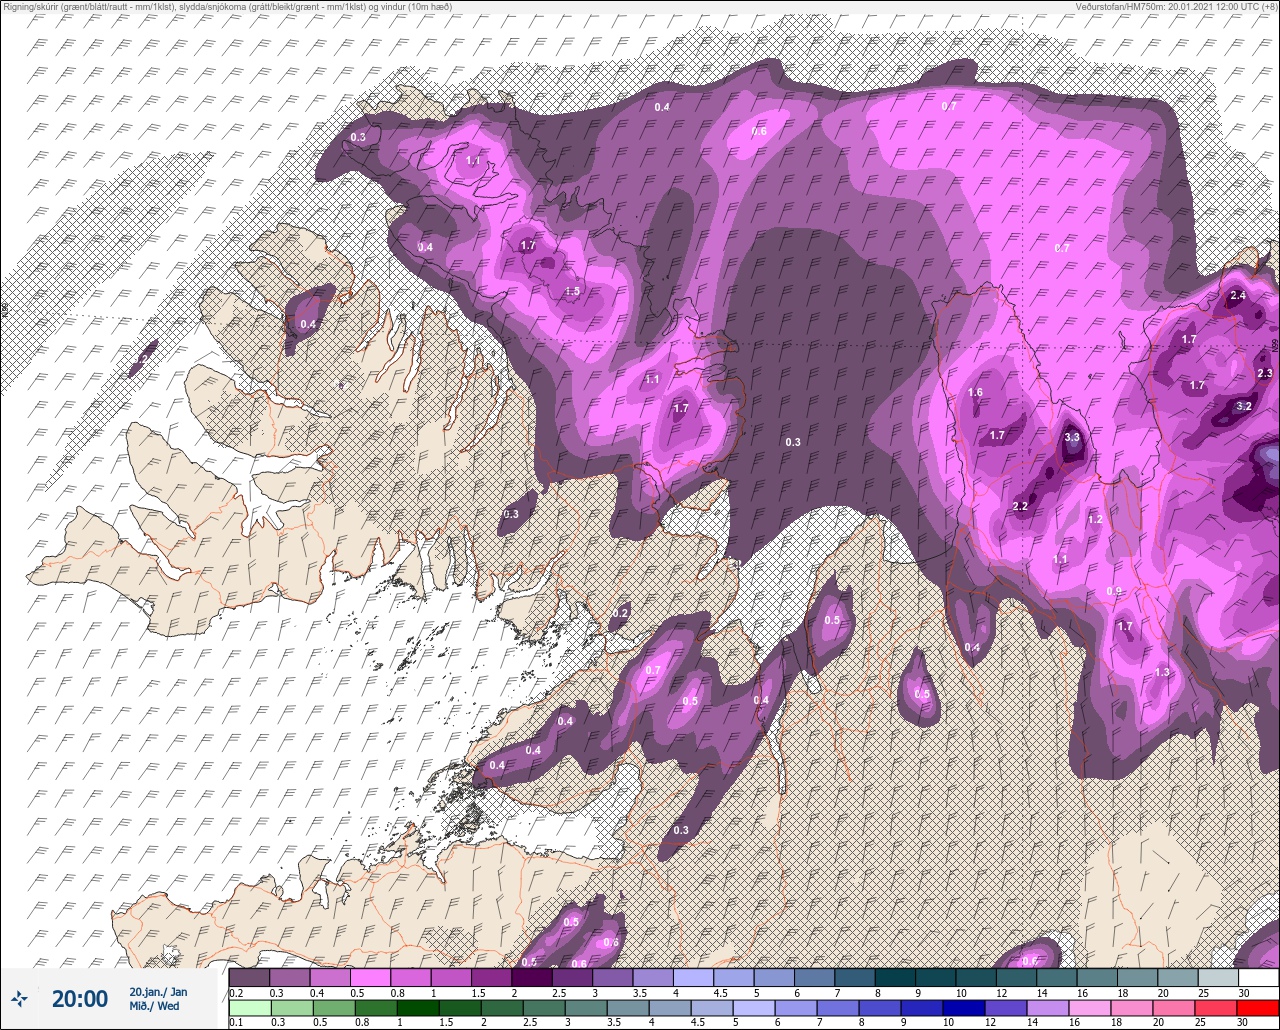Select the white snow legend swatch above 30

tap(1258, 977)
